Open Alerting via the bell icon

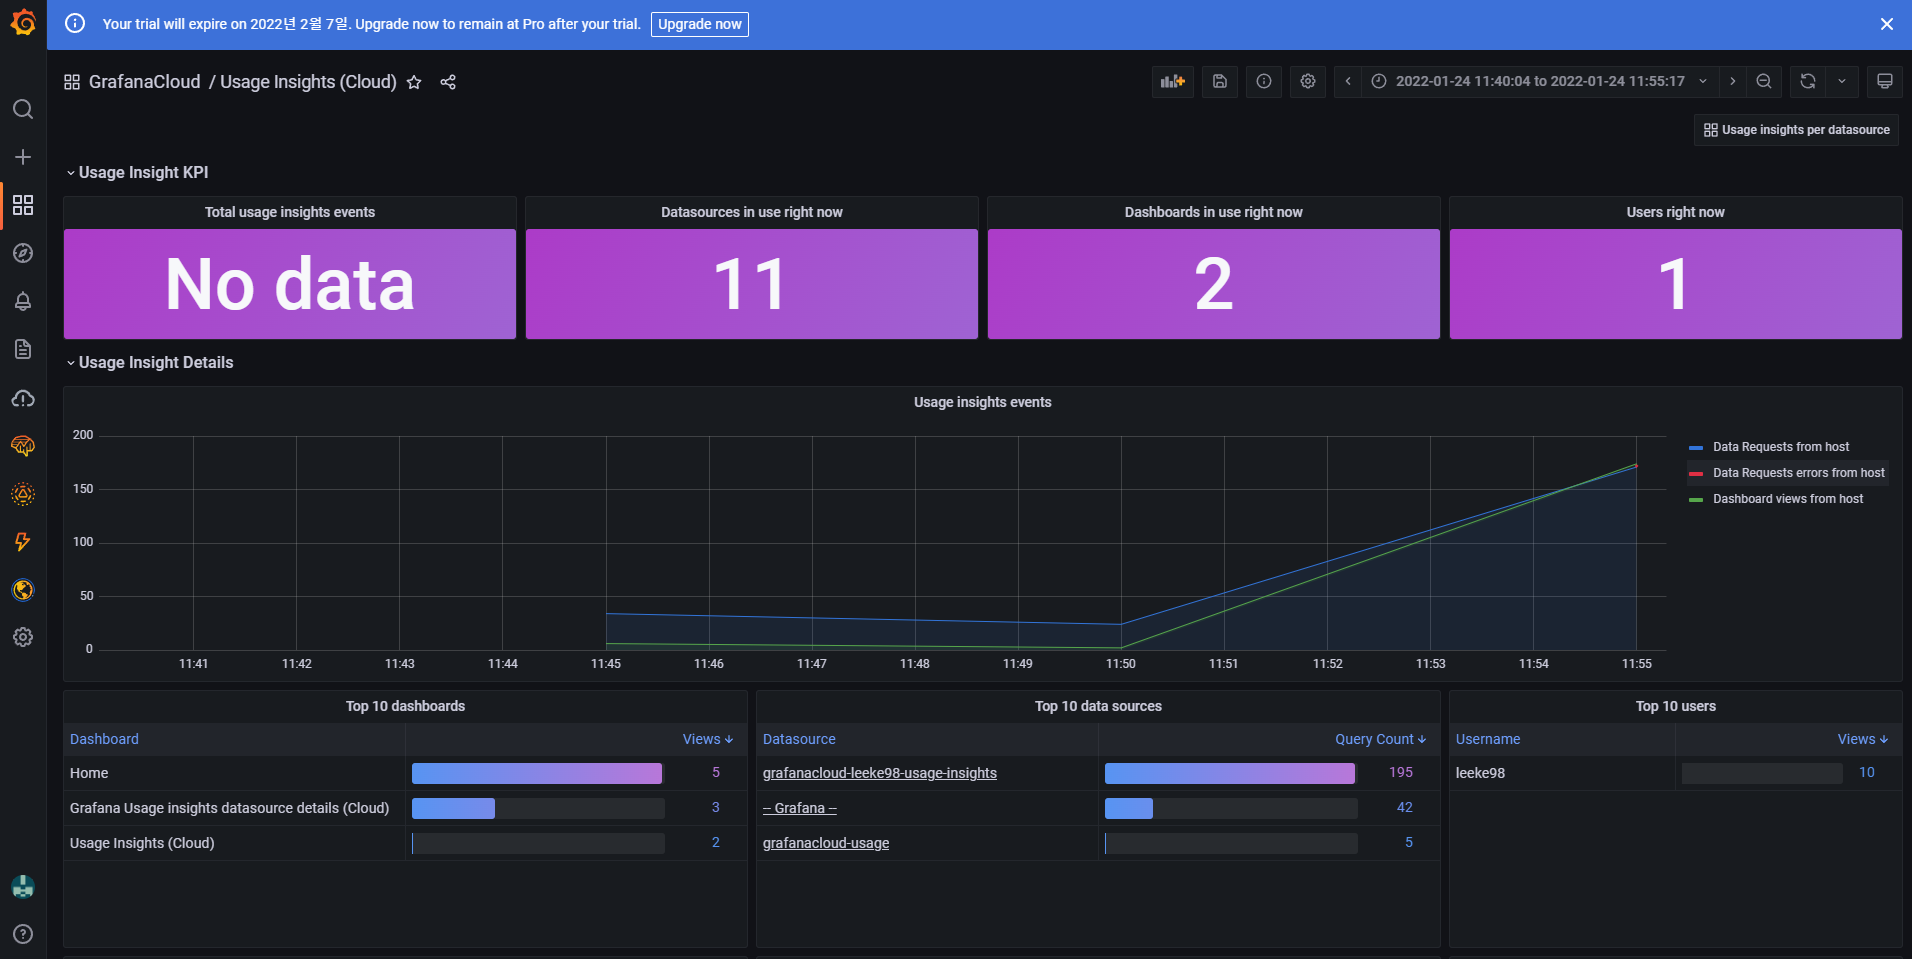(x=23, y=300)
